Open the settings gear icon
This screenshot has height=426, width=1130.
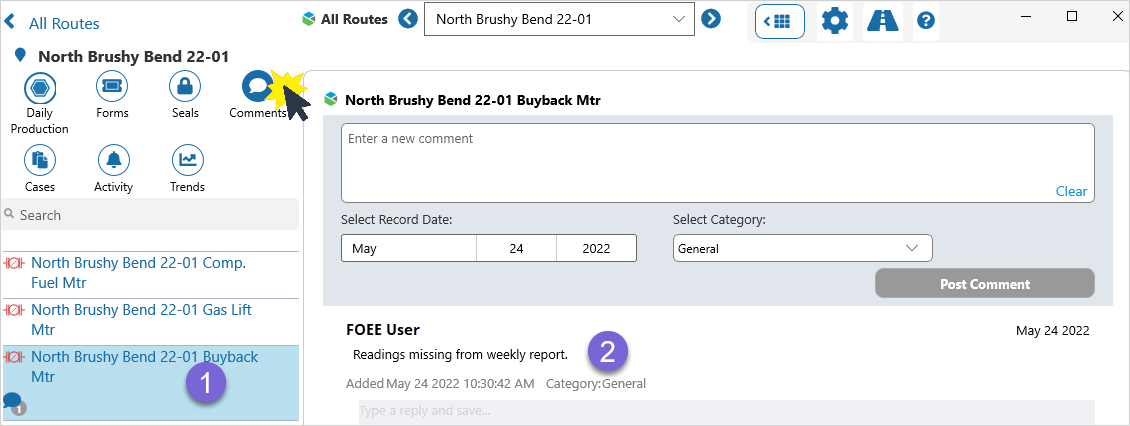click(x=834, y=20)
